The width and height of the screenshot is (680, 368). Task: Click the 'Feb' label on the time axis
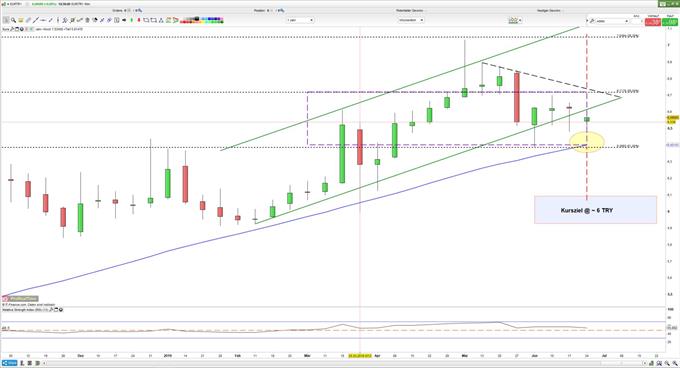[237, 355]
